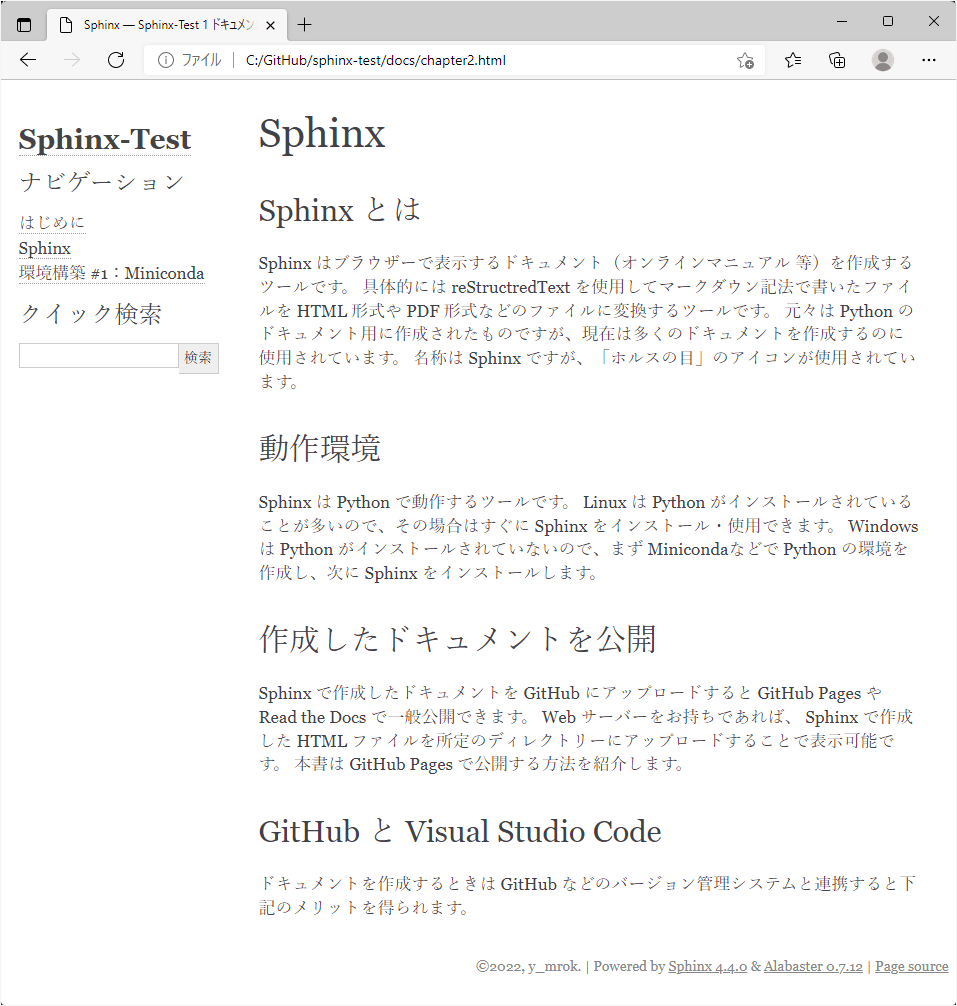The image size is (957, 1006).
Task: Click inside the browser address bar
Action: pos(400,60)
